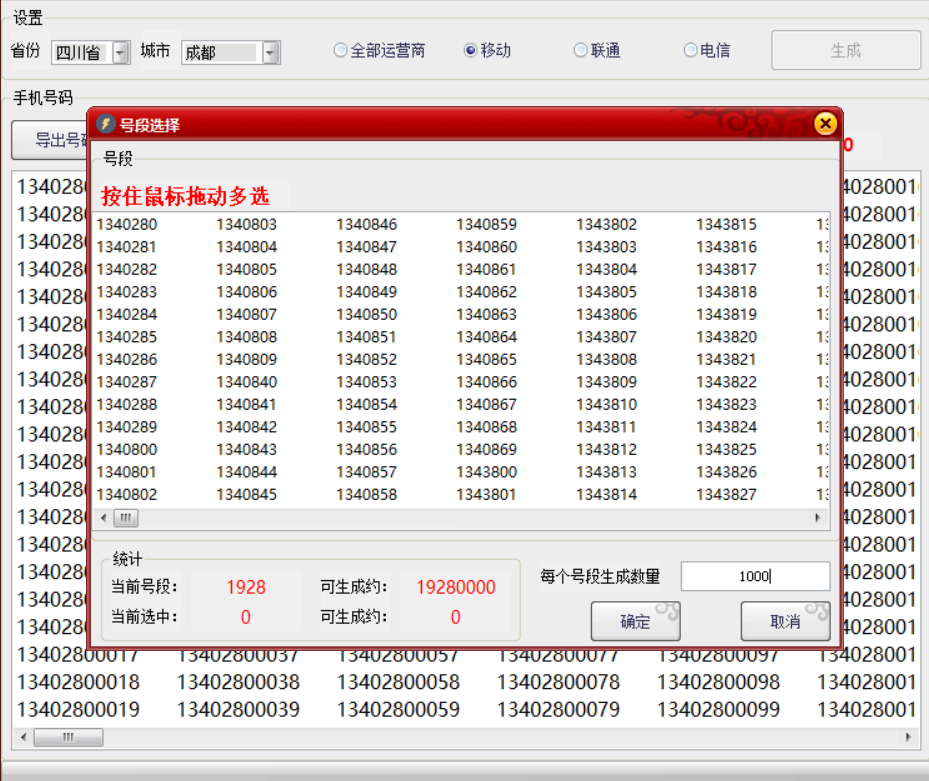
Task: Select segment 1343801
Action: [486, 495]
